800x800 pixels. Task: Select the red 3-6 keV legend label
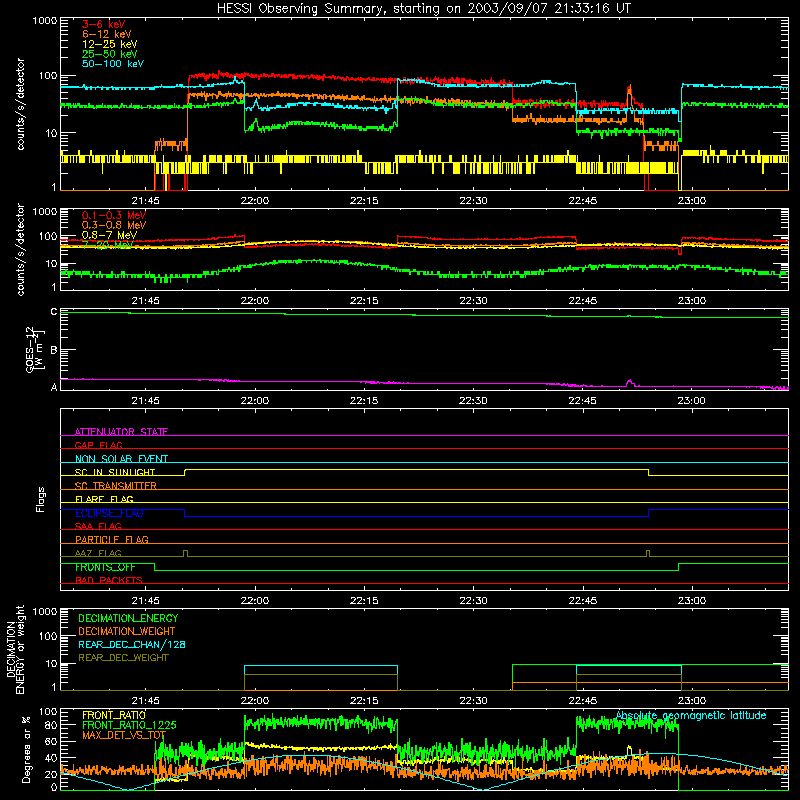click(103, 24)
